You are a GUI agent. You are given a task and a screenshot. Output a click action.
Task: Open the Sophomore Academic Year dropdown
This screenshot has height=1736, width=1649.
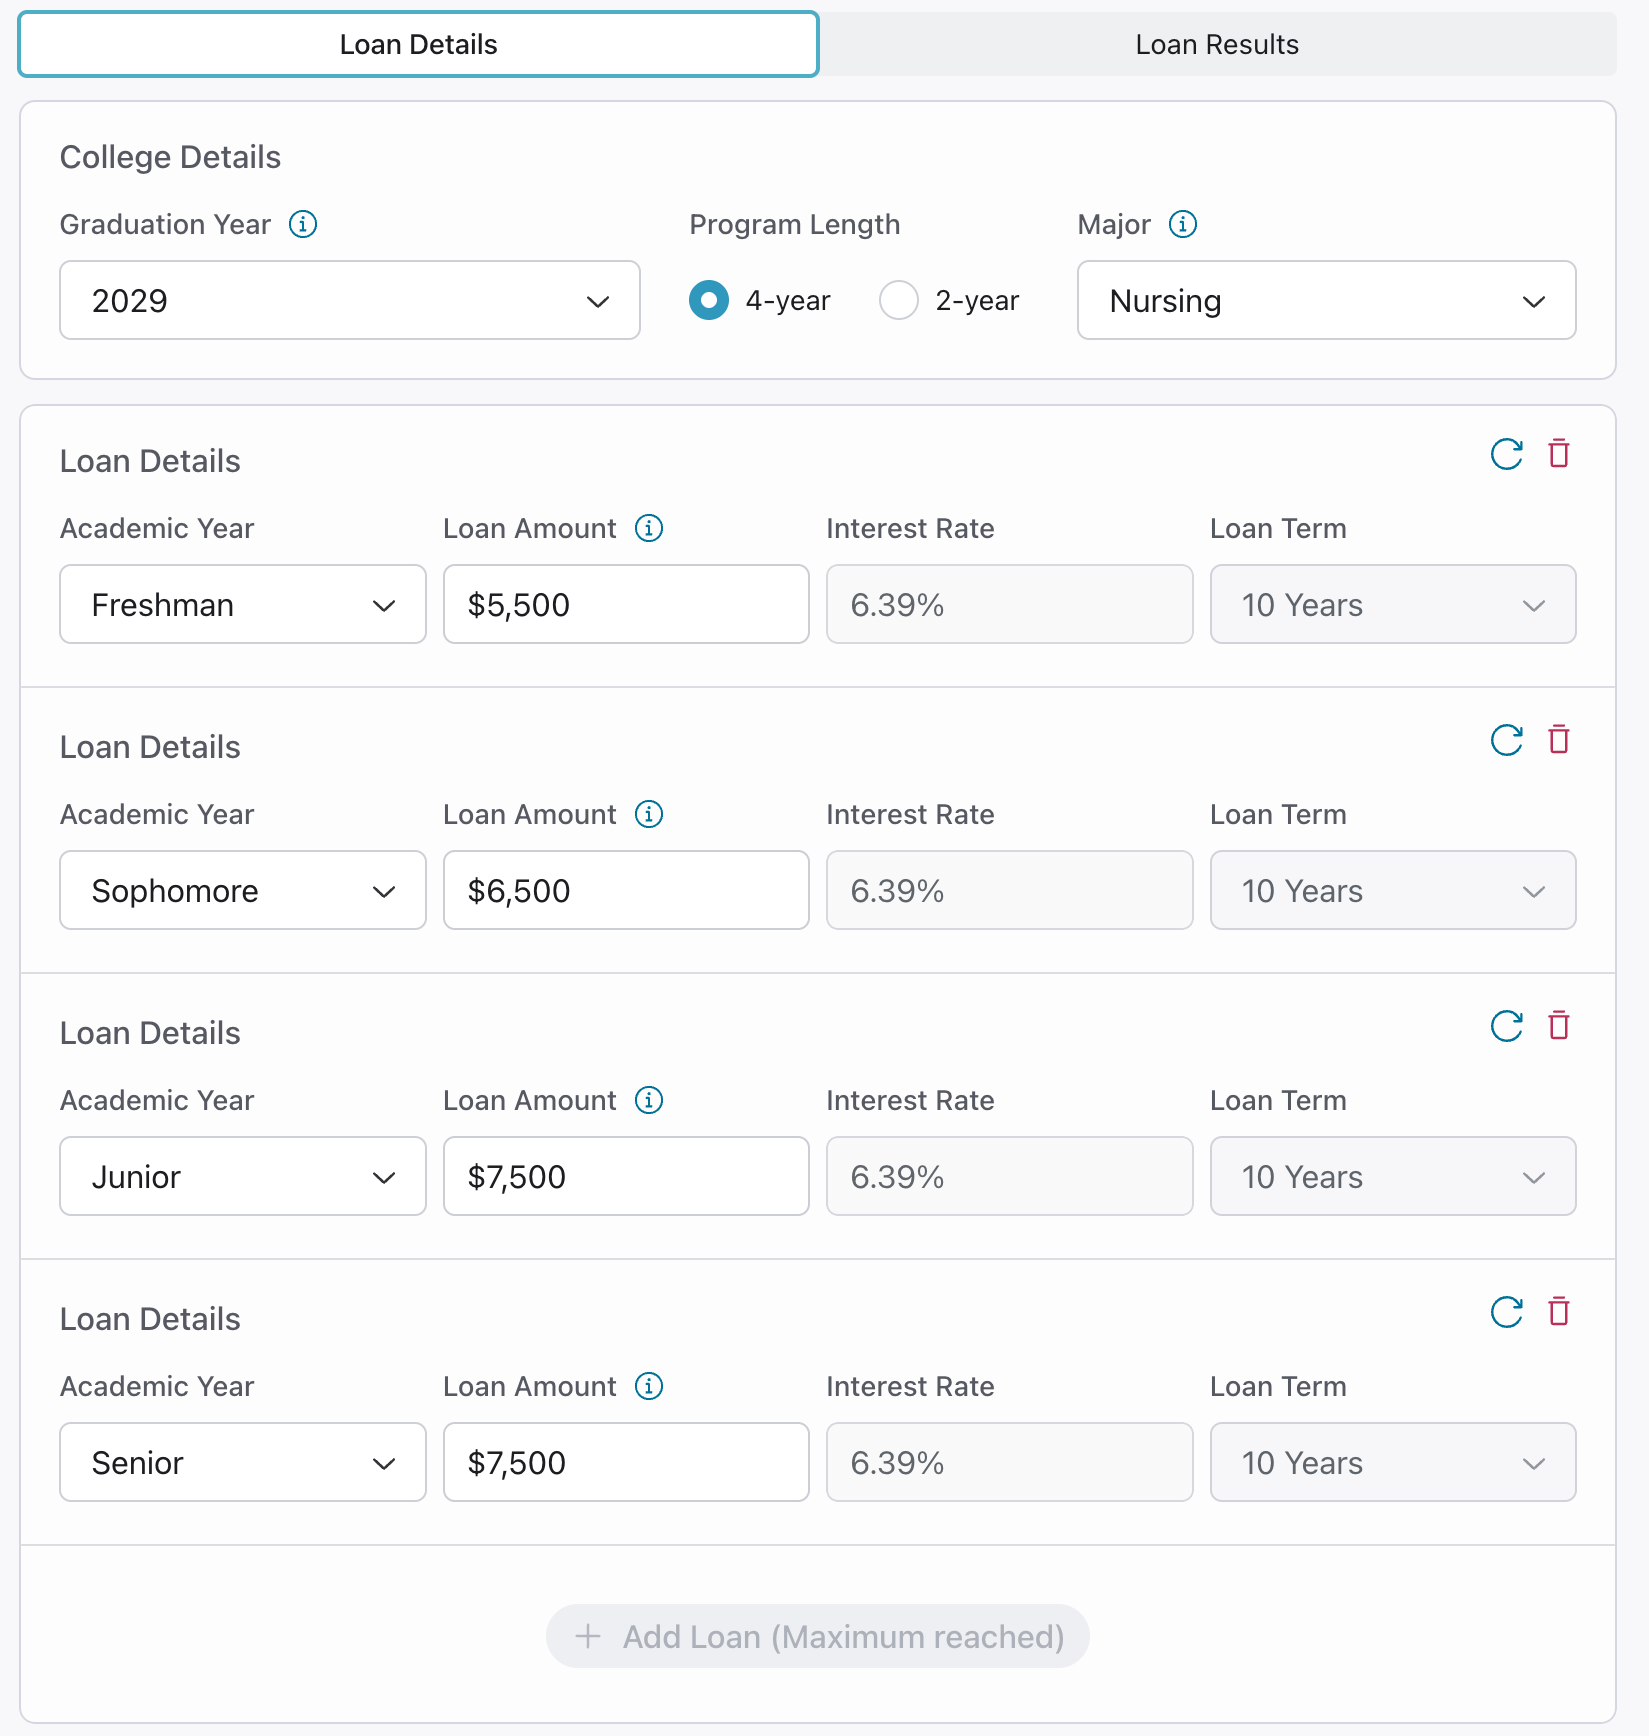pos(243,890)
